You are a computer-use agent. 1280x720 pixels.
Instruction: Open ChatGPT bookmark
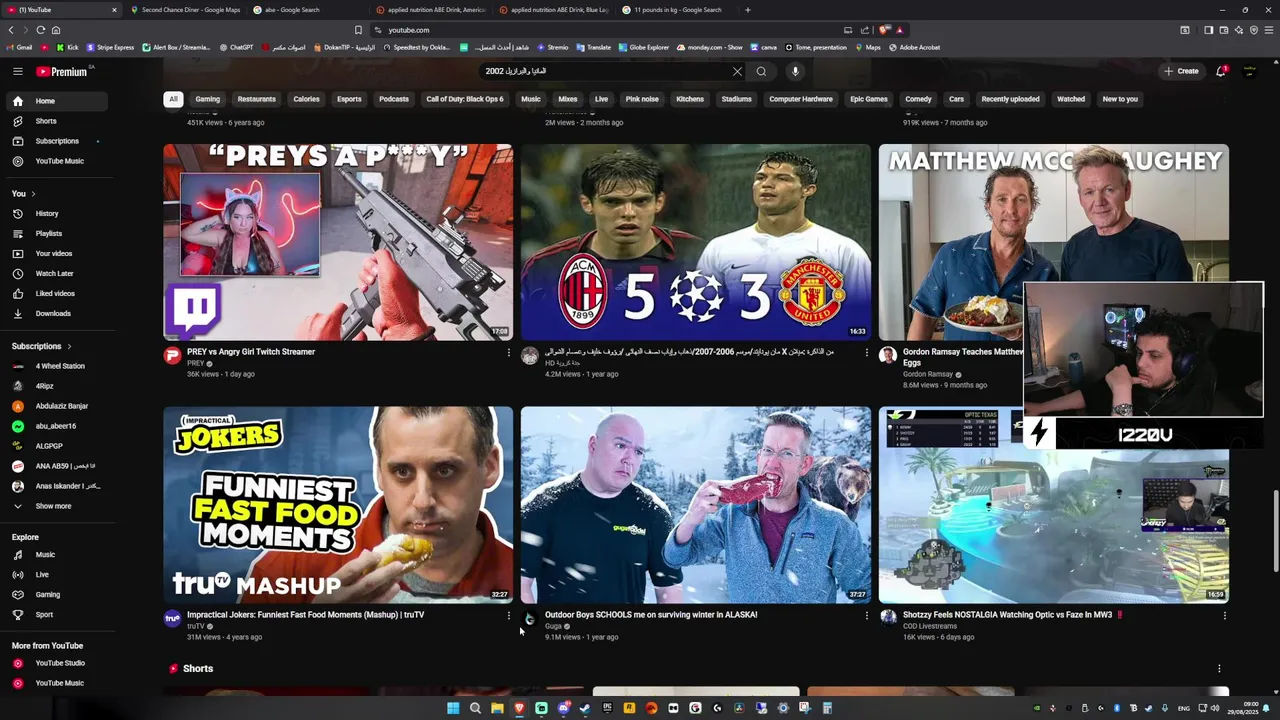[236, 47]
